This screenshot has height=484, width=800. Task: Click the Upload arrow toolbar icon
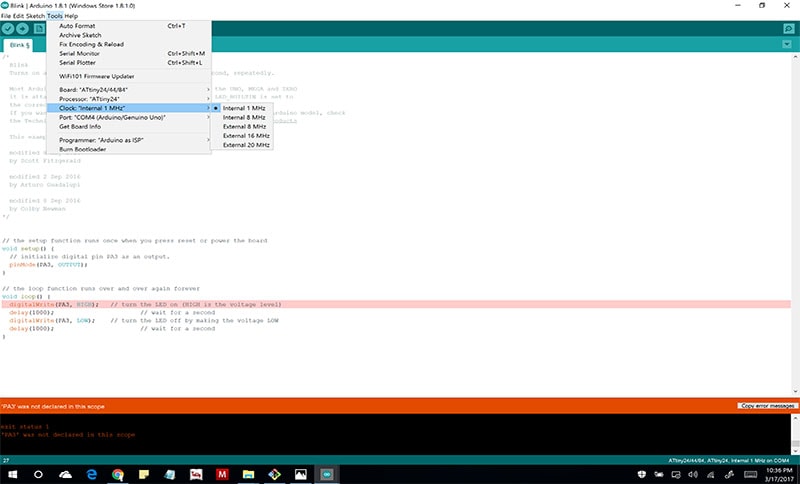(22, 29)
